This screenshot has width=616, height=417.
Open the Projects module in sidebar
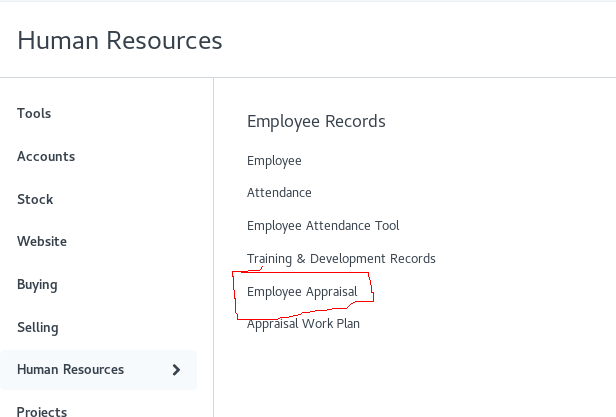pyautogui.click(x=42, y=411)
